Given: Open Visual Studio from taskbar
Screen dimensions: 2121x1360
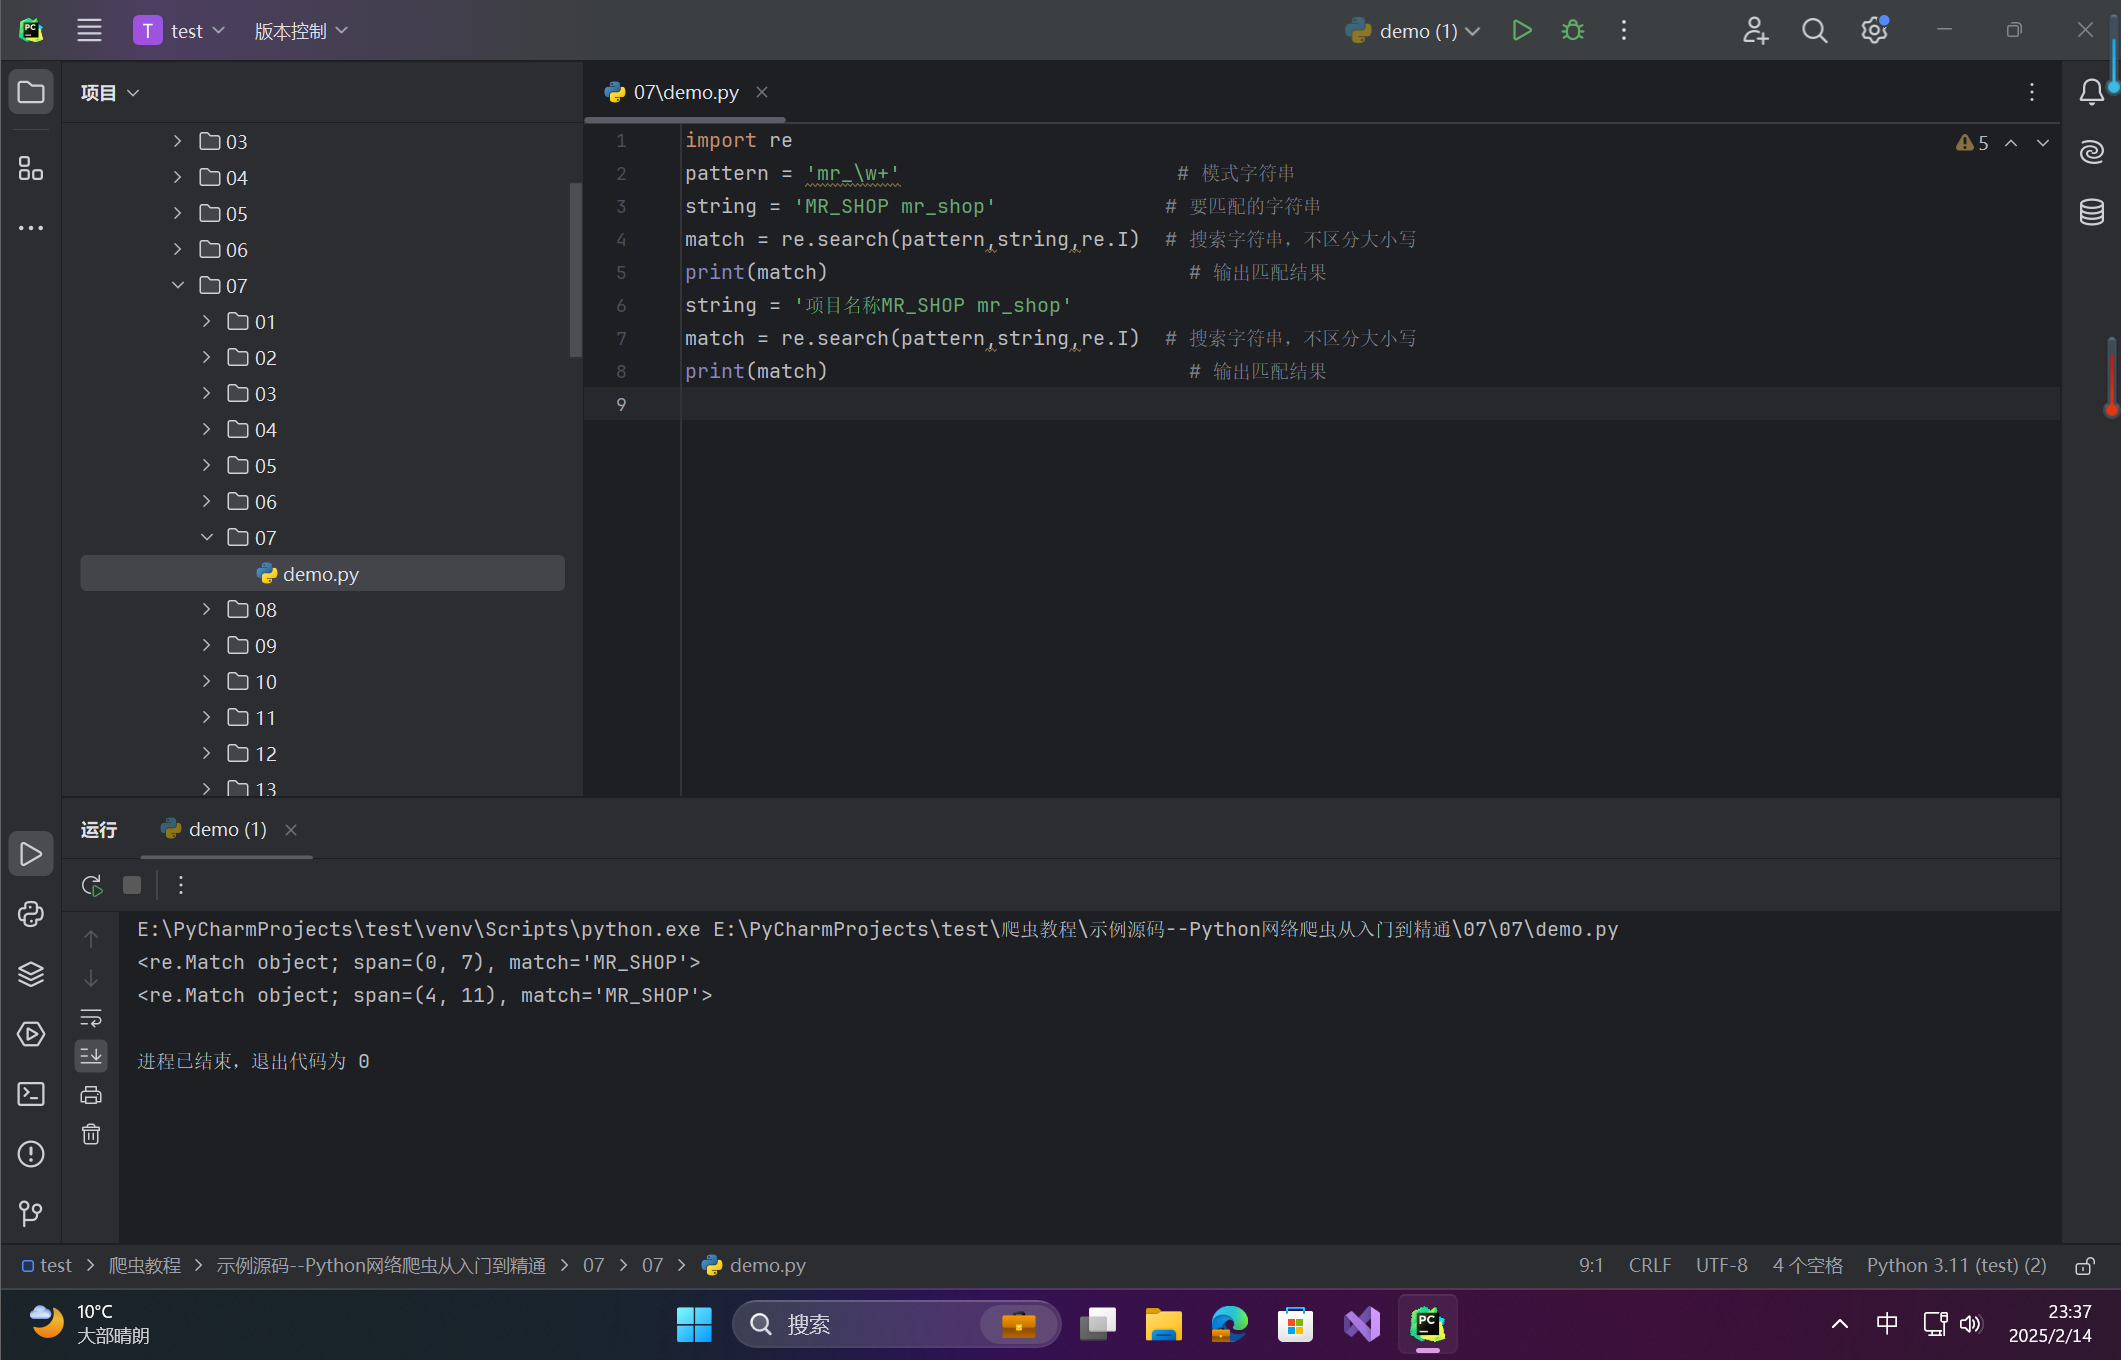Looking at the screenshot, I should (1361, 1324).
